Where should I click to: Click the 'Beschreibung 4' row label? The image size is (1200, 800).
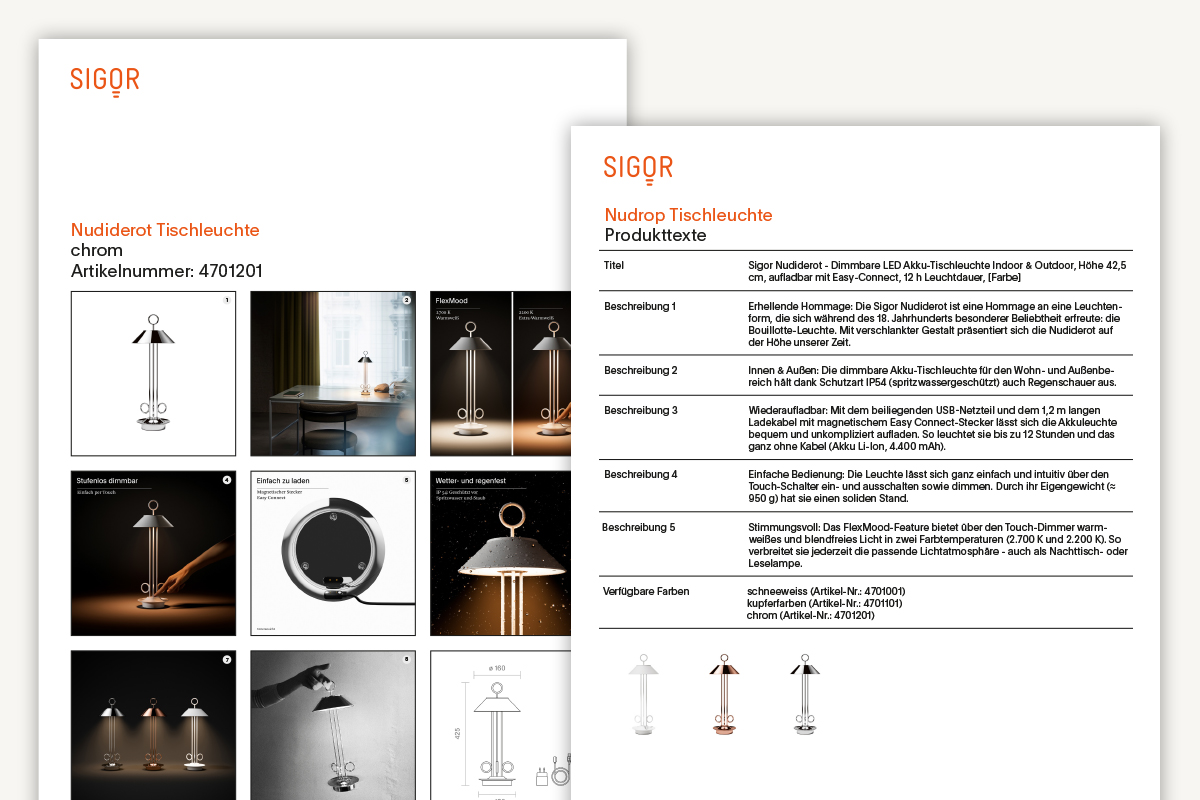(641, 474)
